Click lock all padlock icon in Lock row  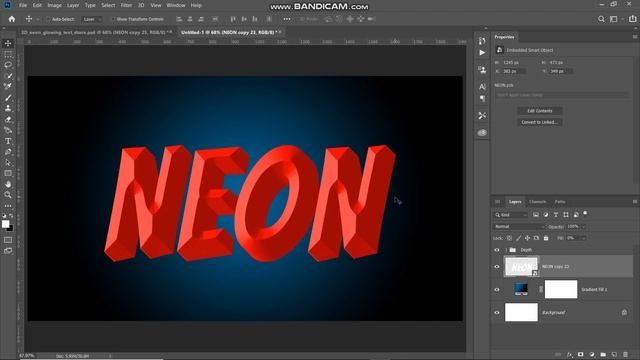point(546,238)
